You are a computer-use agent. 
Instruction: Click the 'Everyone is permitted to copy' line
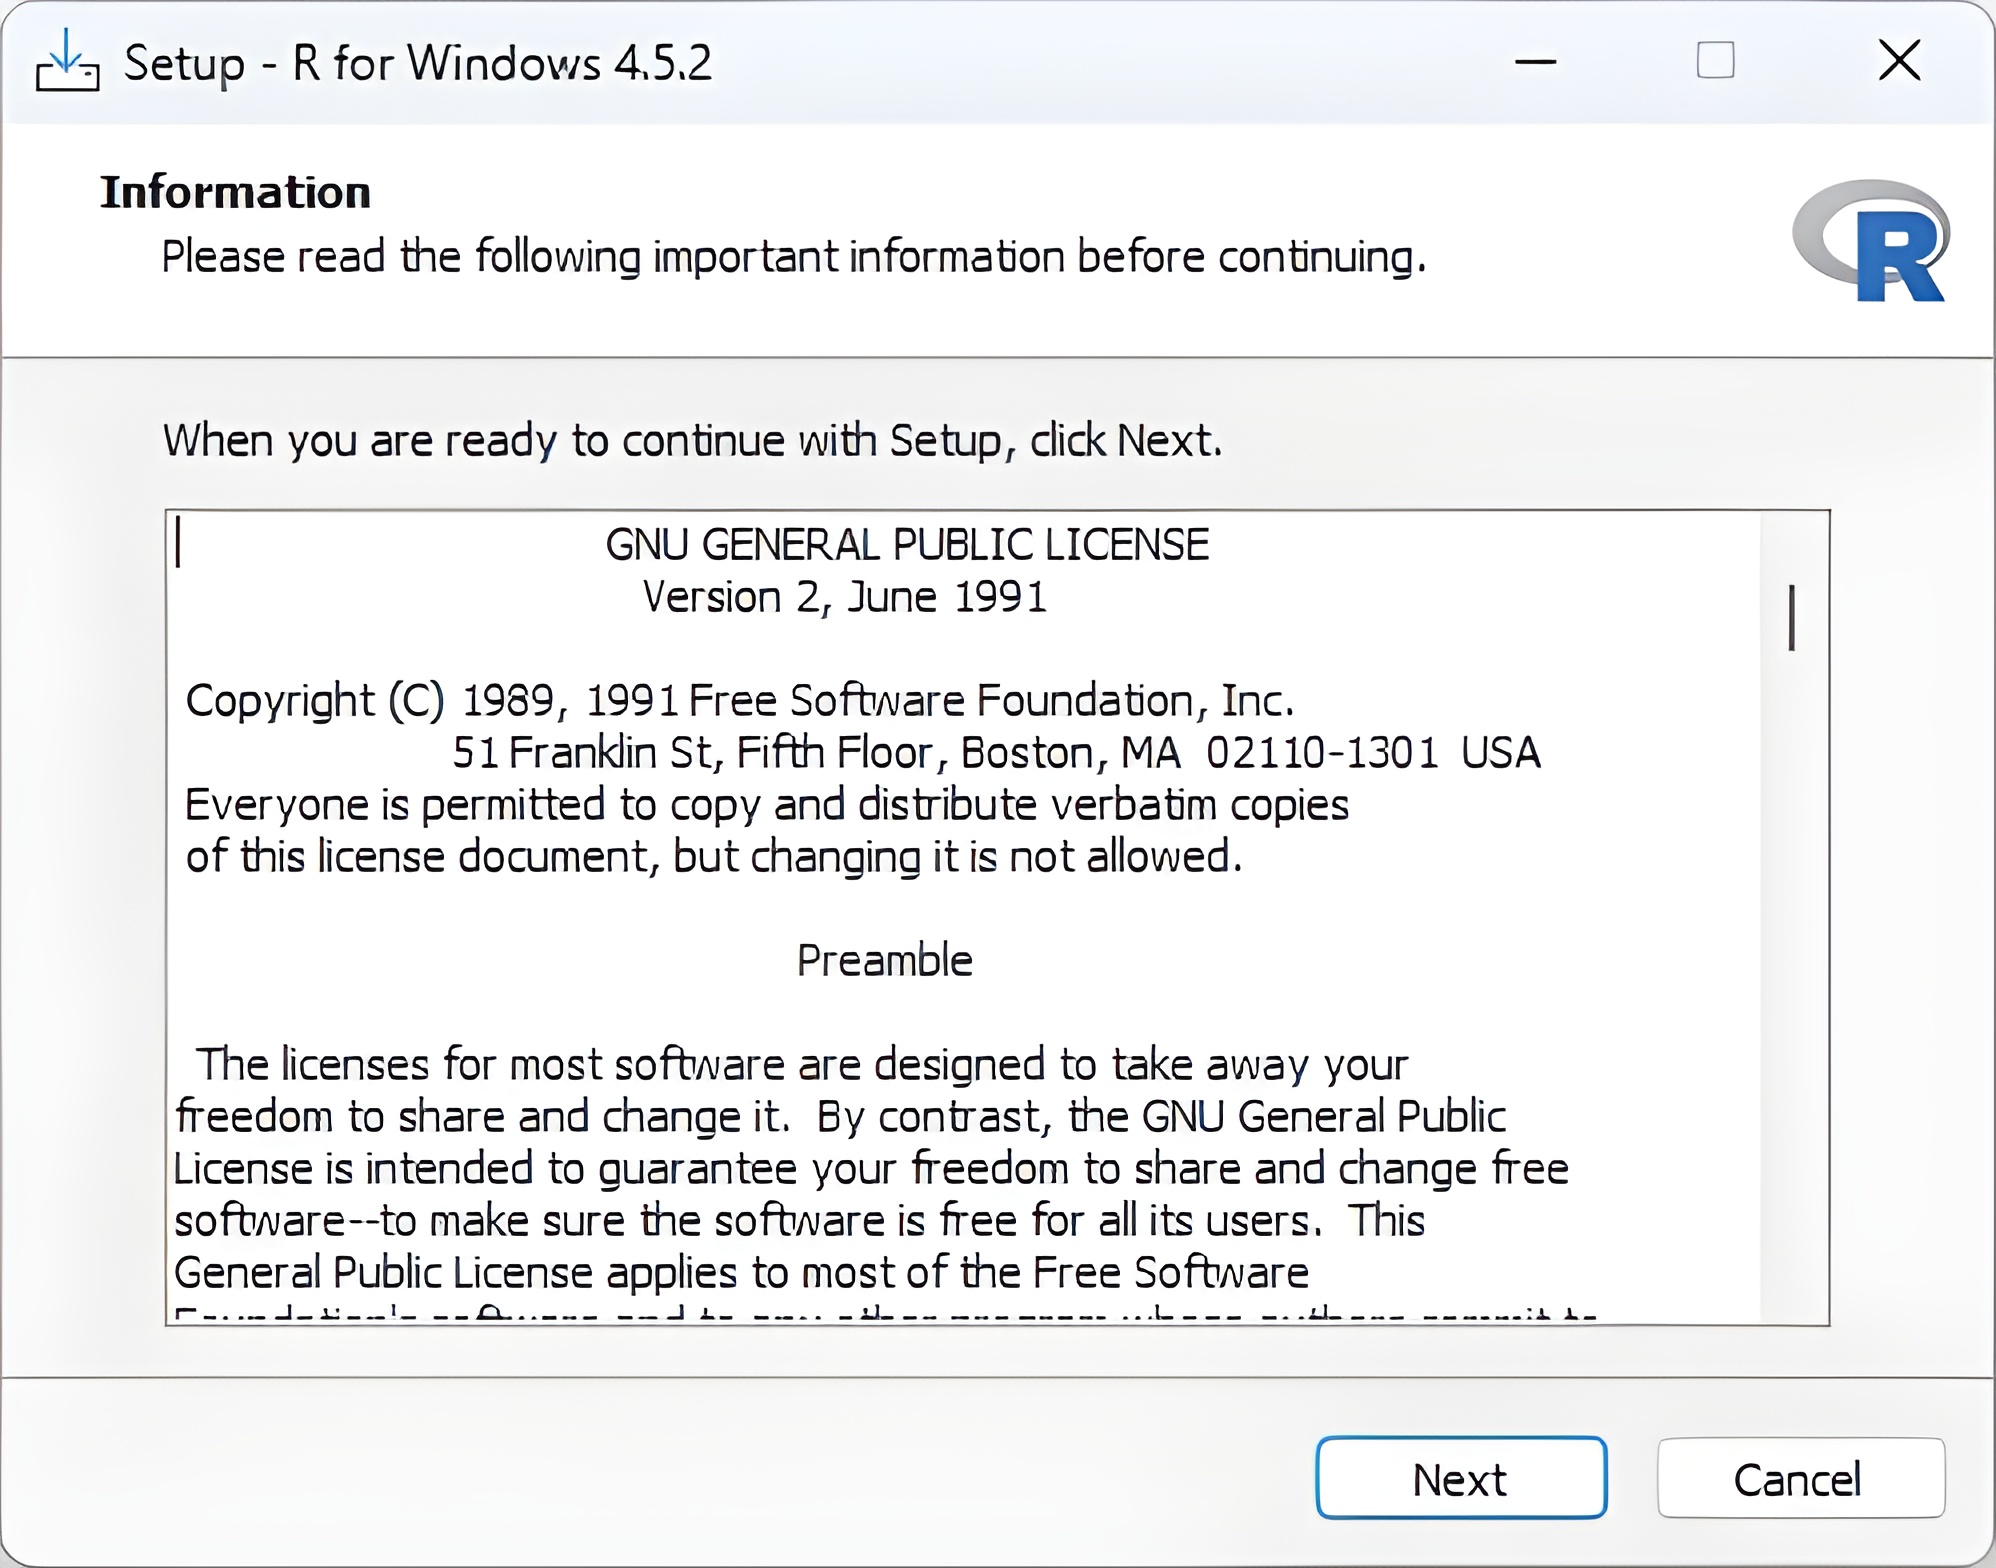click(x=766, y=805)
